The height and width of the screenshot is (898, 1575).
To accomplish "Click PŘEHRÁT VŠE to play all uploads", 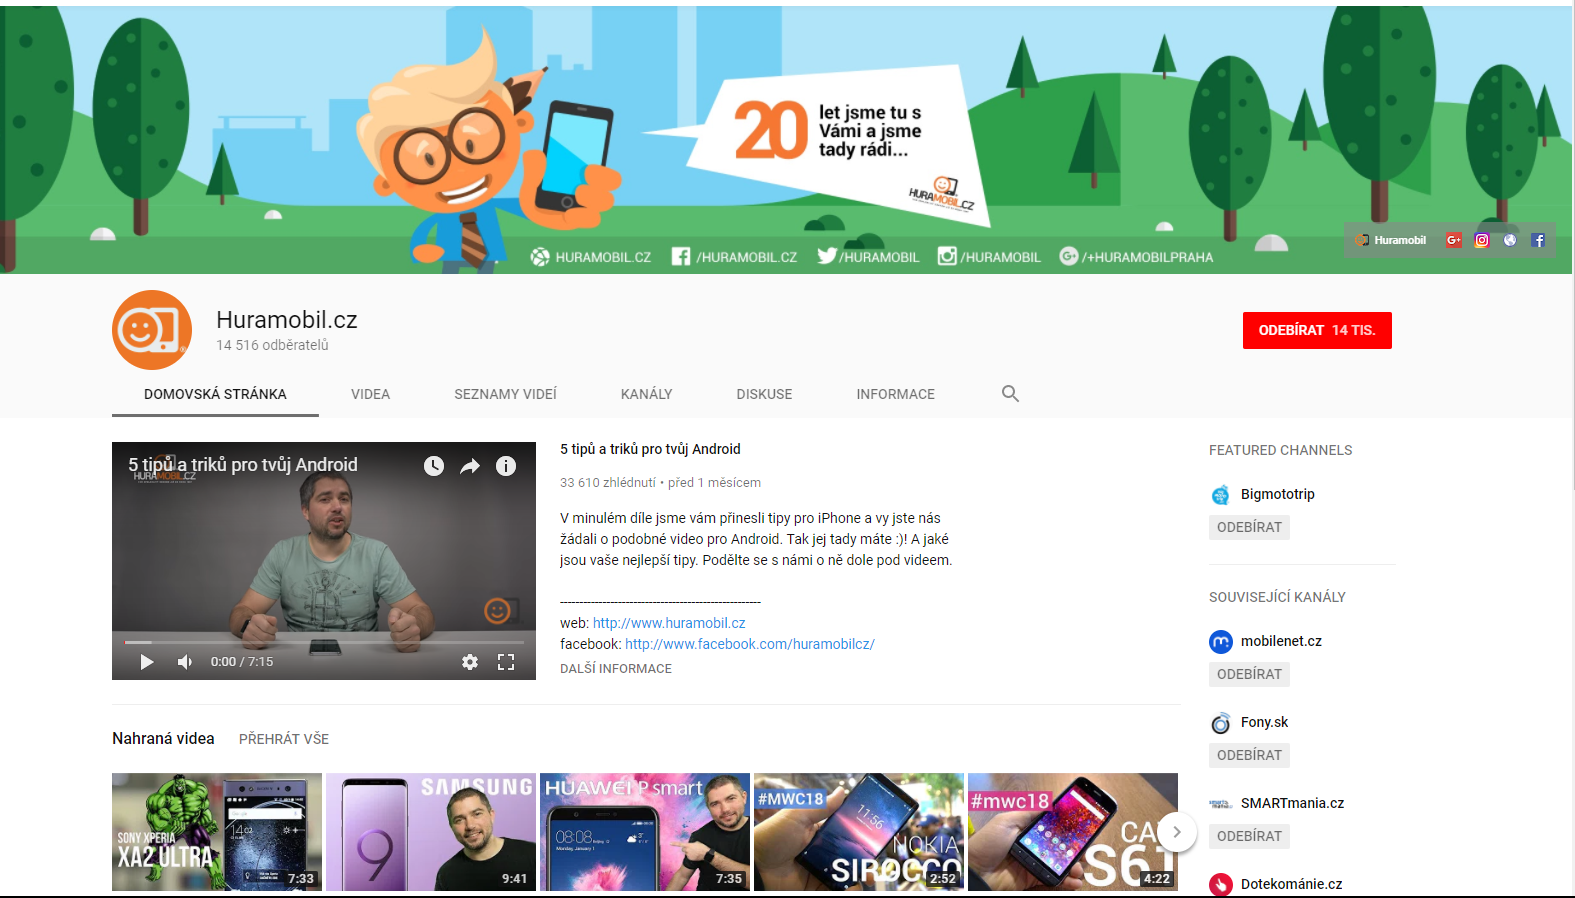I will (284, 739).
